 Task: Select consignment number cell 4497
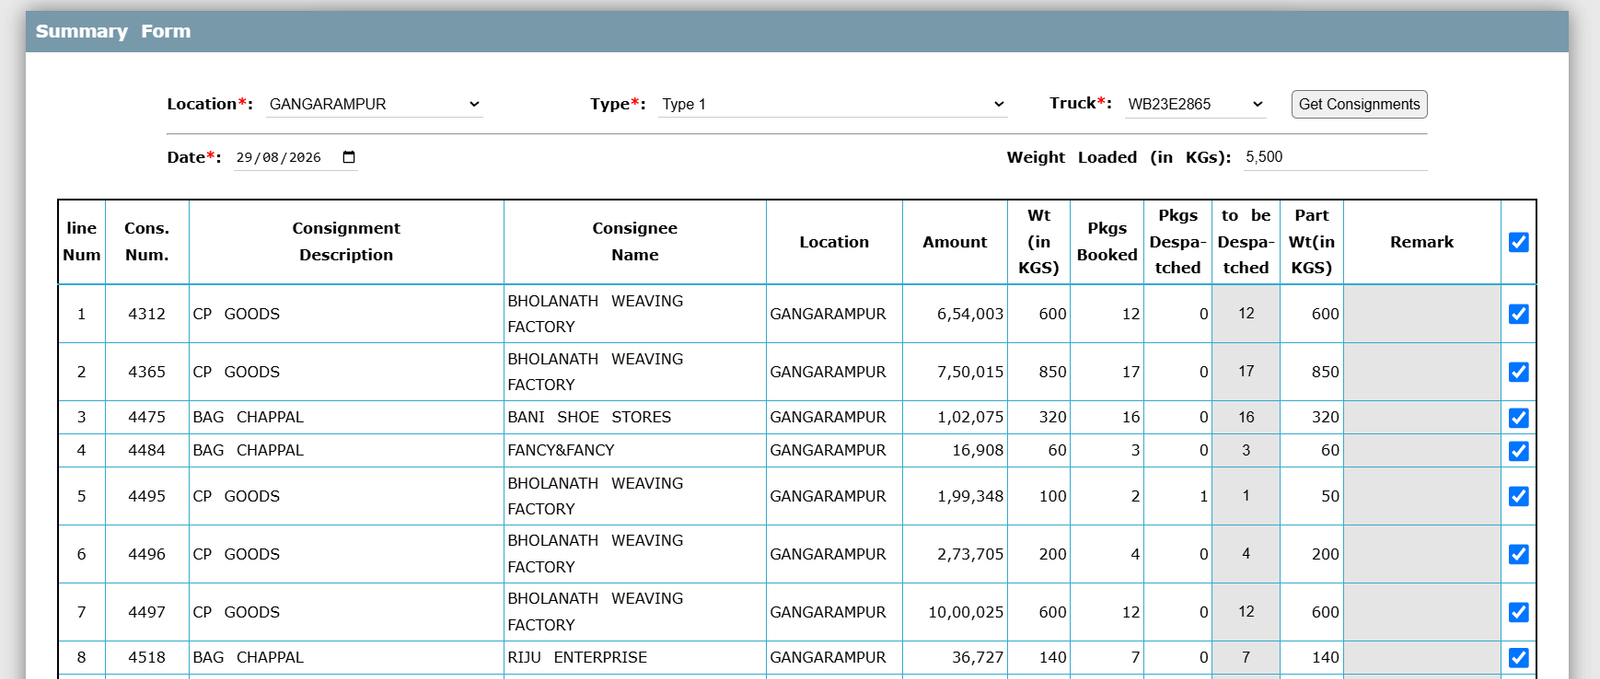pyautogui.click(x=147, y=612)
